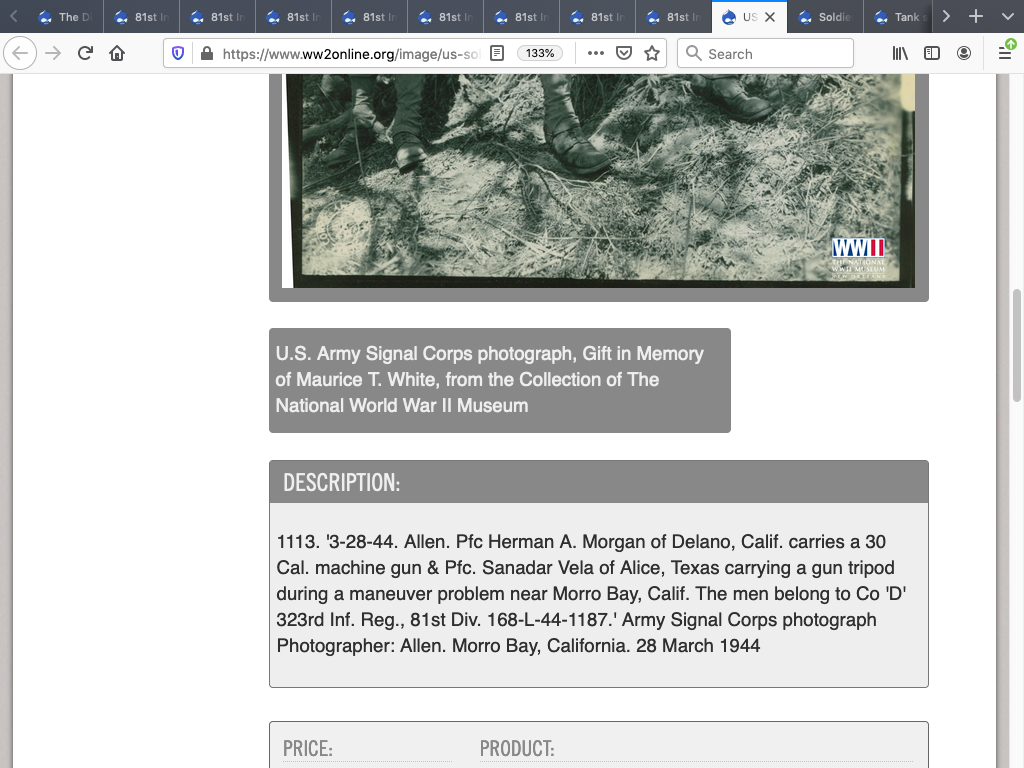Toggle the sidebar panel
The height and width of the screenshot is (768, 1024).
932,53
